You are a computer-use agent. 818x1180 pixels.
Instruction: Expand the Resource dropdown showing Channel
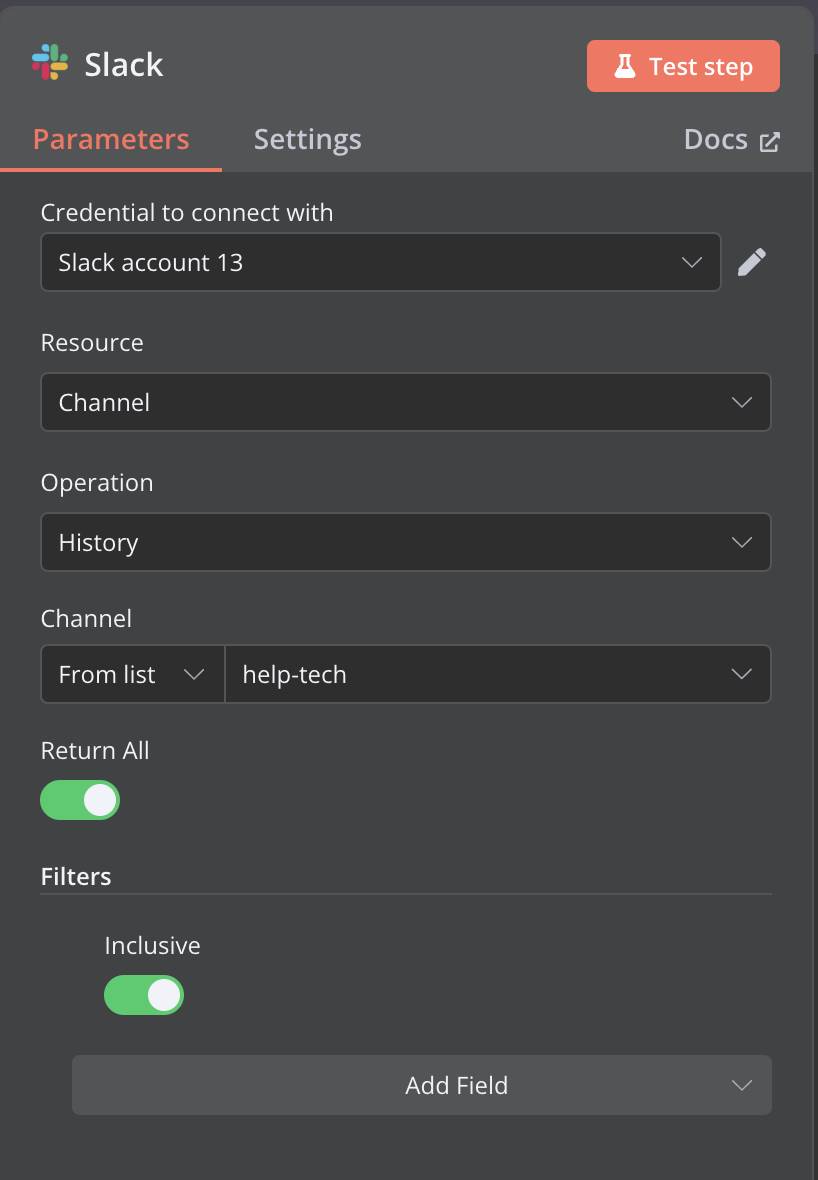pos(405,402)
